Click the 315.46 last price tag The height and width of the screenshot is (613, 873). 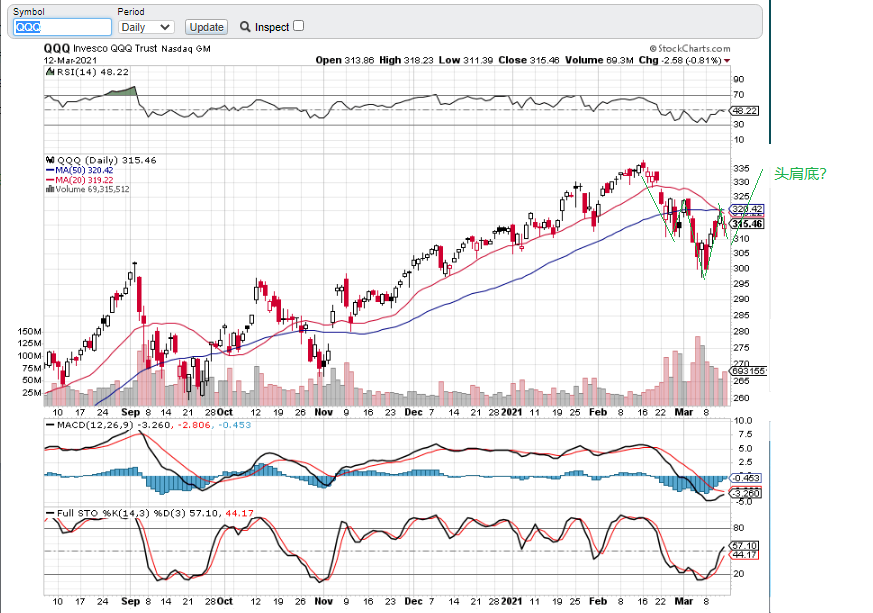[x=747, y=224]
